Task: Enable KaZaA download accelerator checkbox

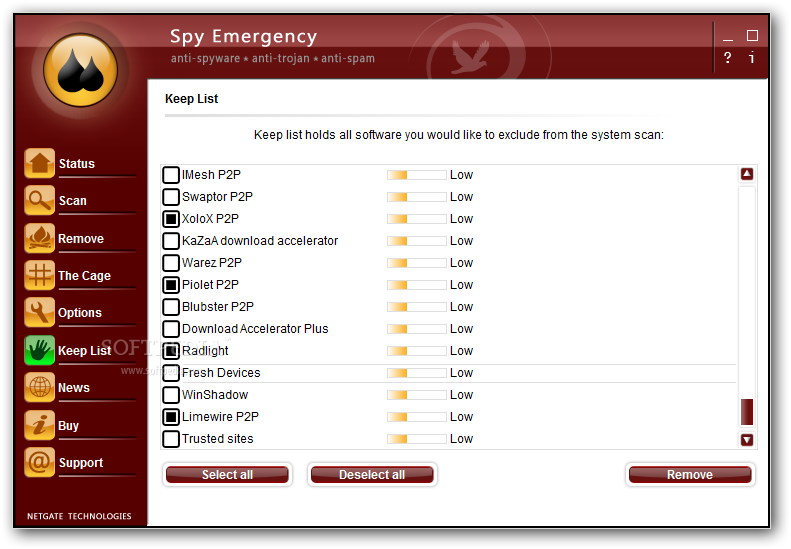Action: tap(171, 241)
